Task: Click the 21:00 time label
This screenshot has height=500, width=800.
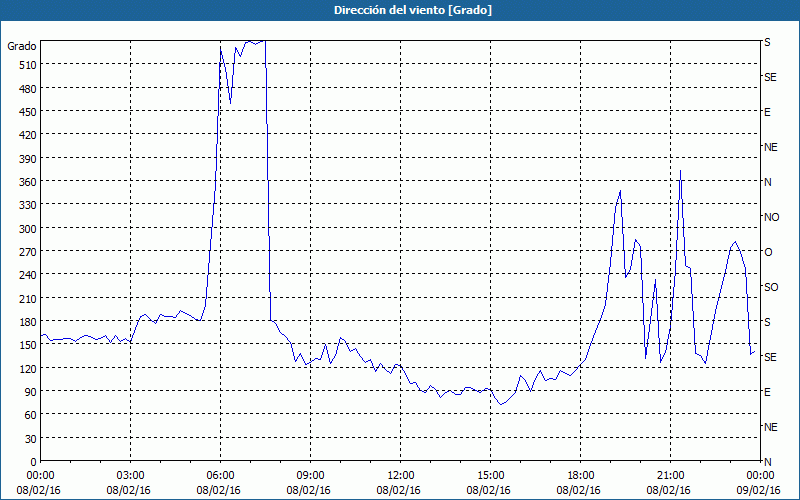Action: (670, 476)
